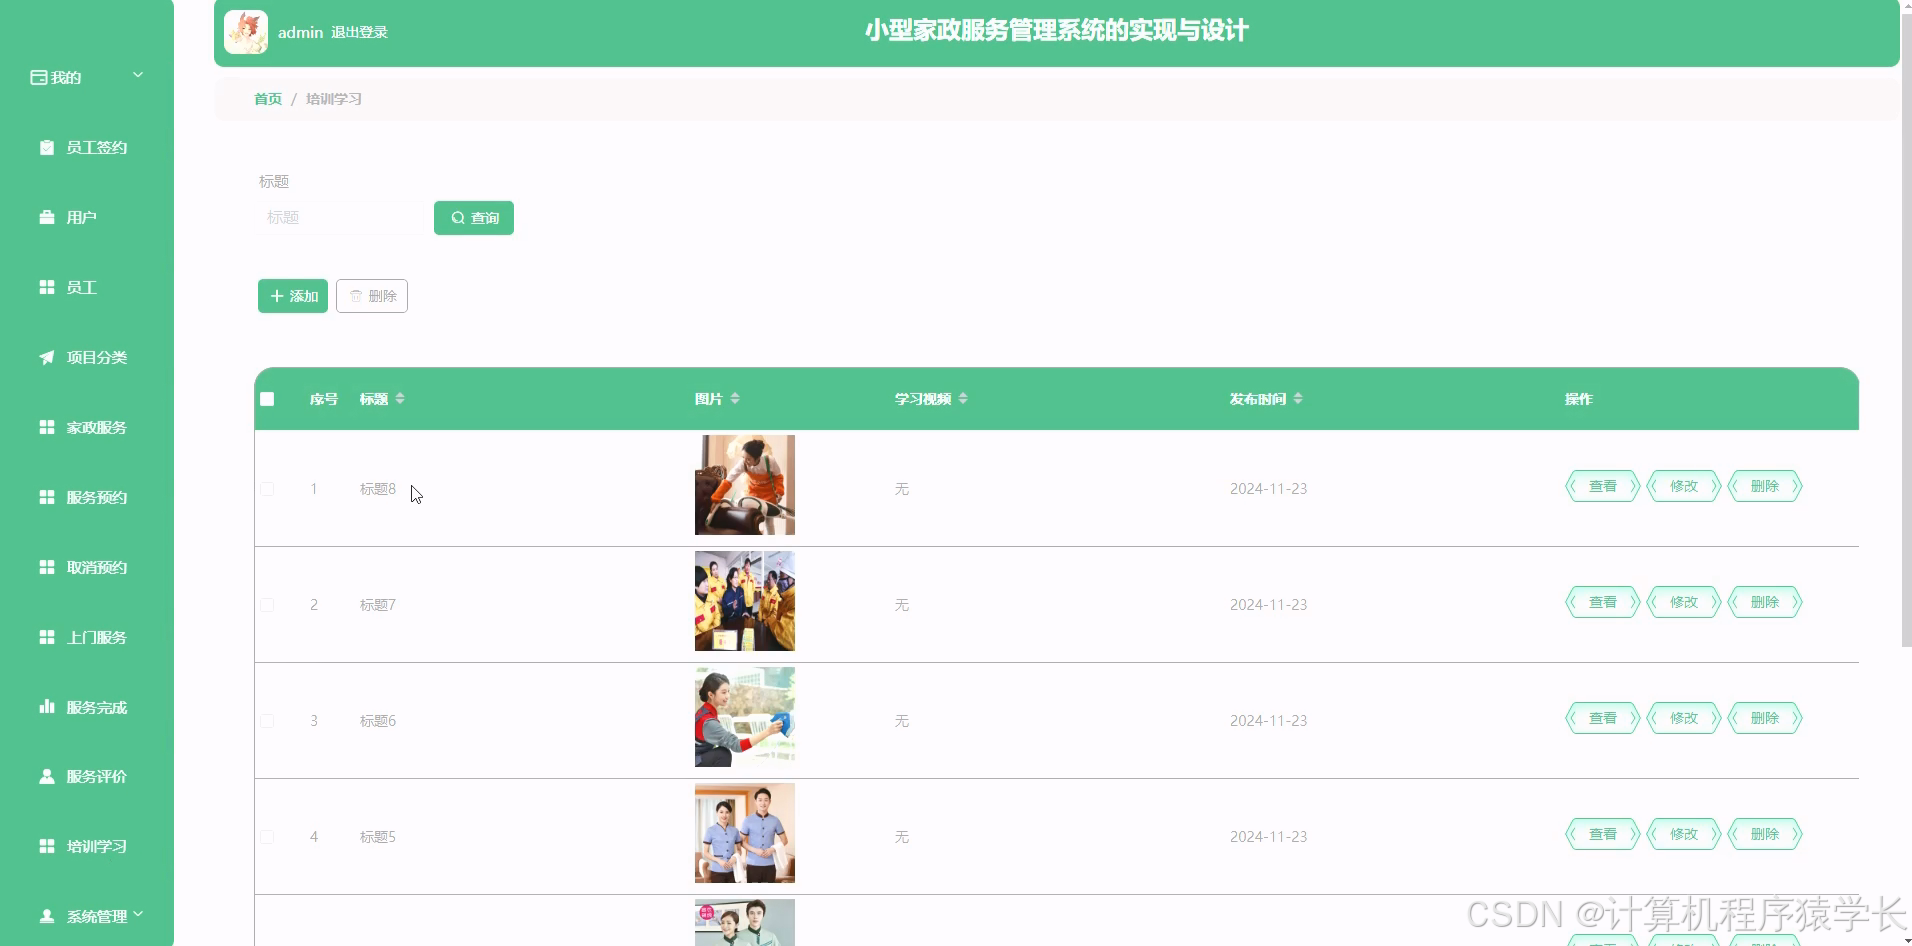The width and height of the screenshot is (1912, 946).
Task: Click the 查询 search button
Action: point(474,218)
